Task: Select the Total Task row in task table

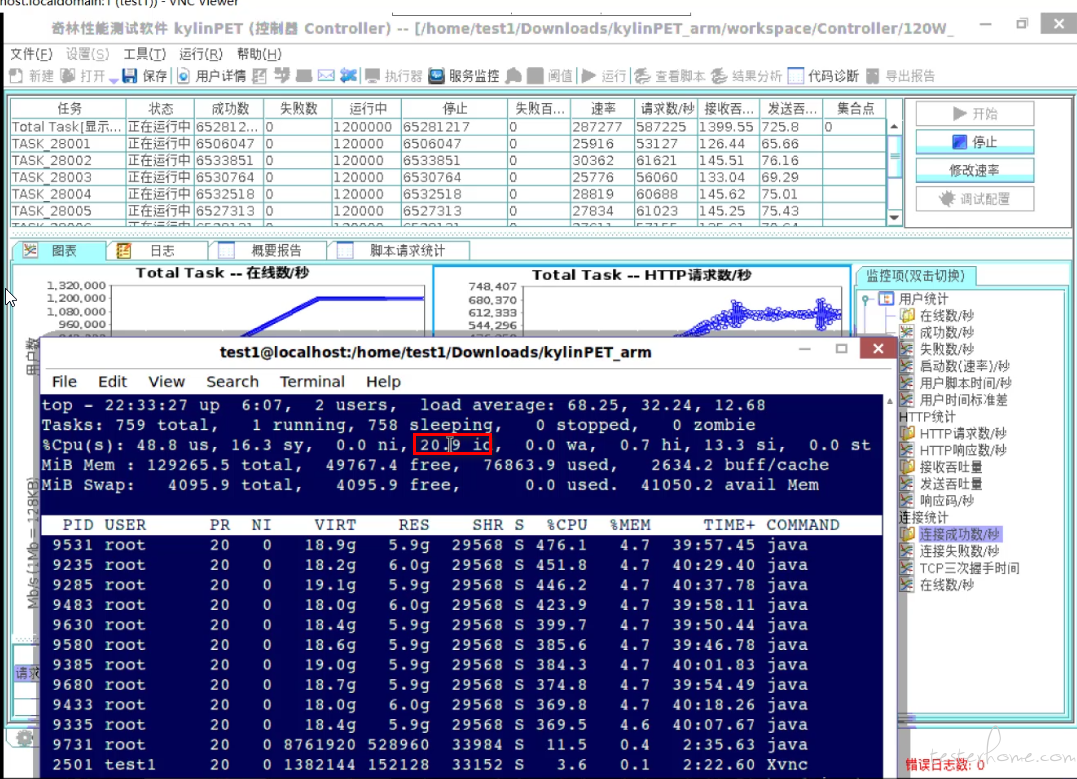Action: (448, 126)
